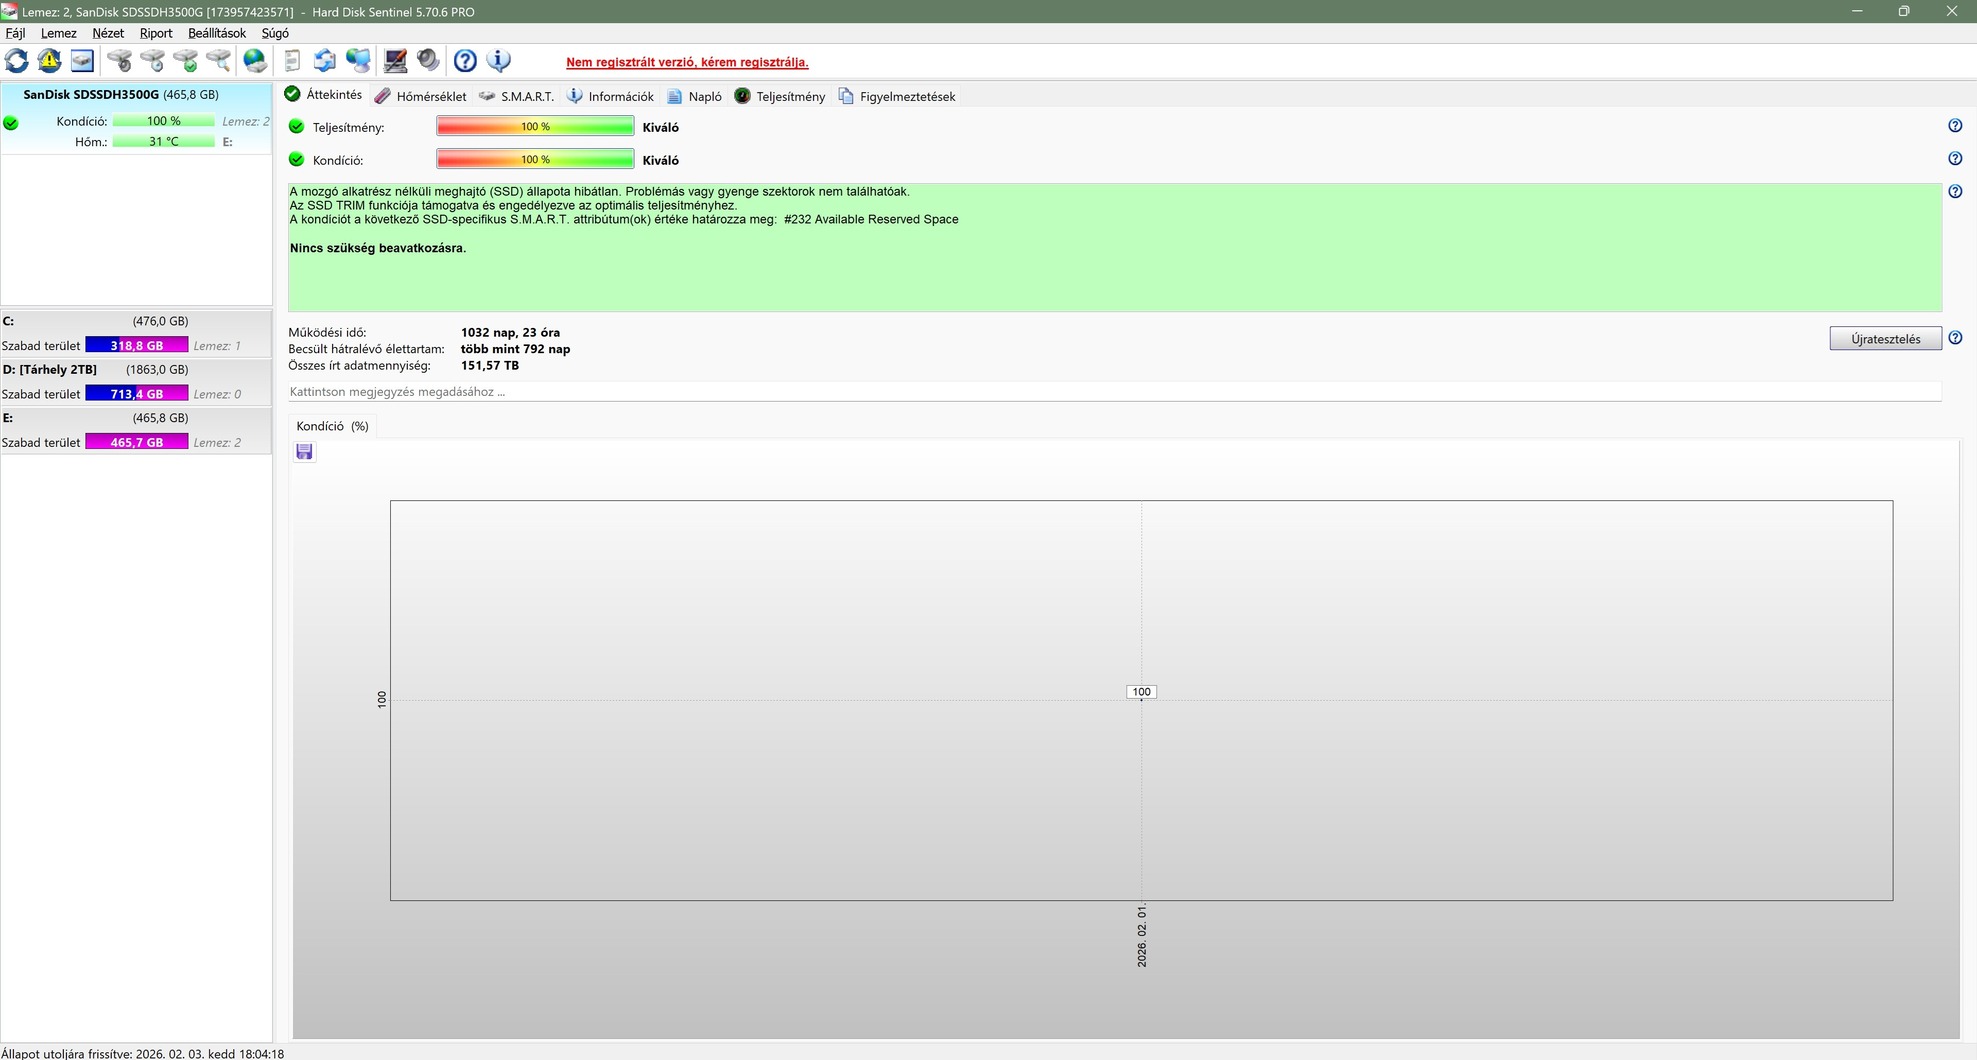Open the Információk tab
This screenshot has height=1060, width=1977.
tap(610, 96)
